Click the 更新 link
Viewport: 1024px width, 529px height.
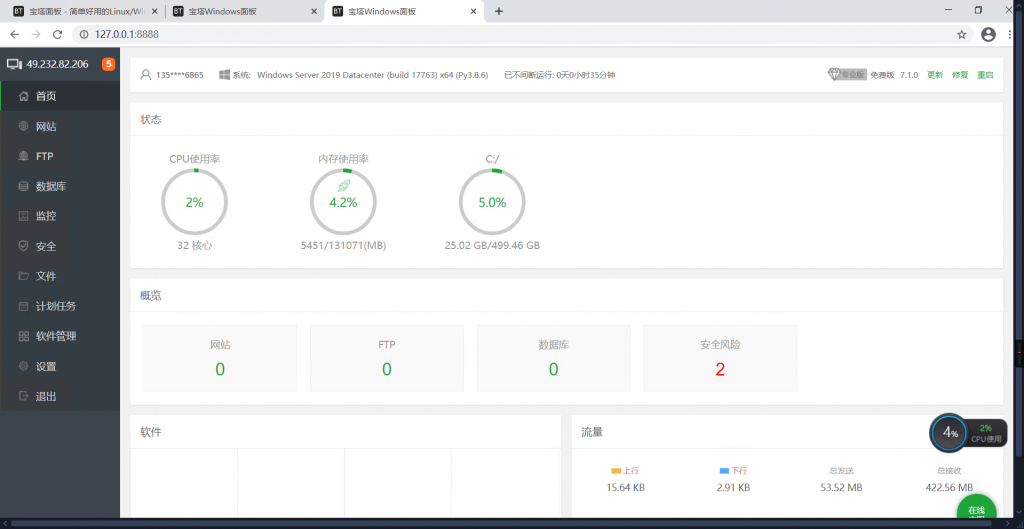click(x=935, y=75)
